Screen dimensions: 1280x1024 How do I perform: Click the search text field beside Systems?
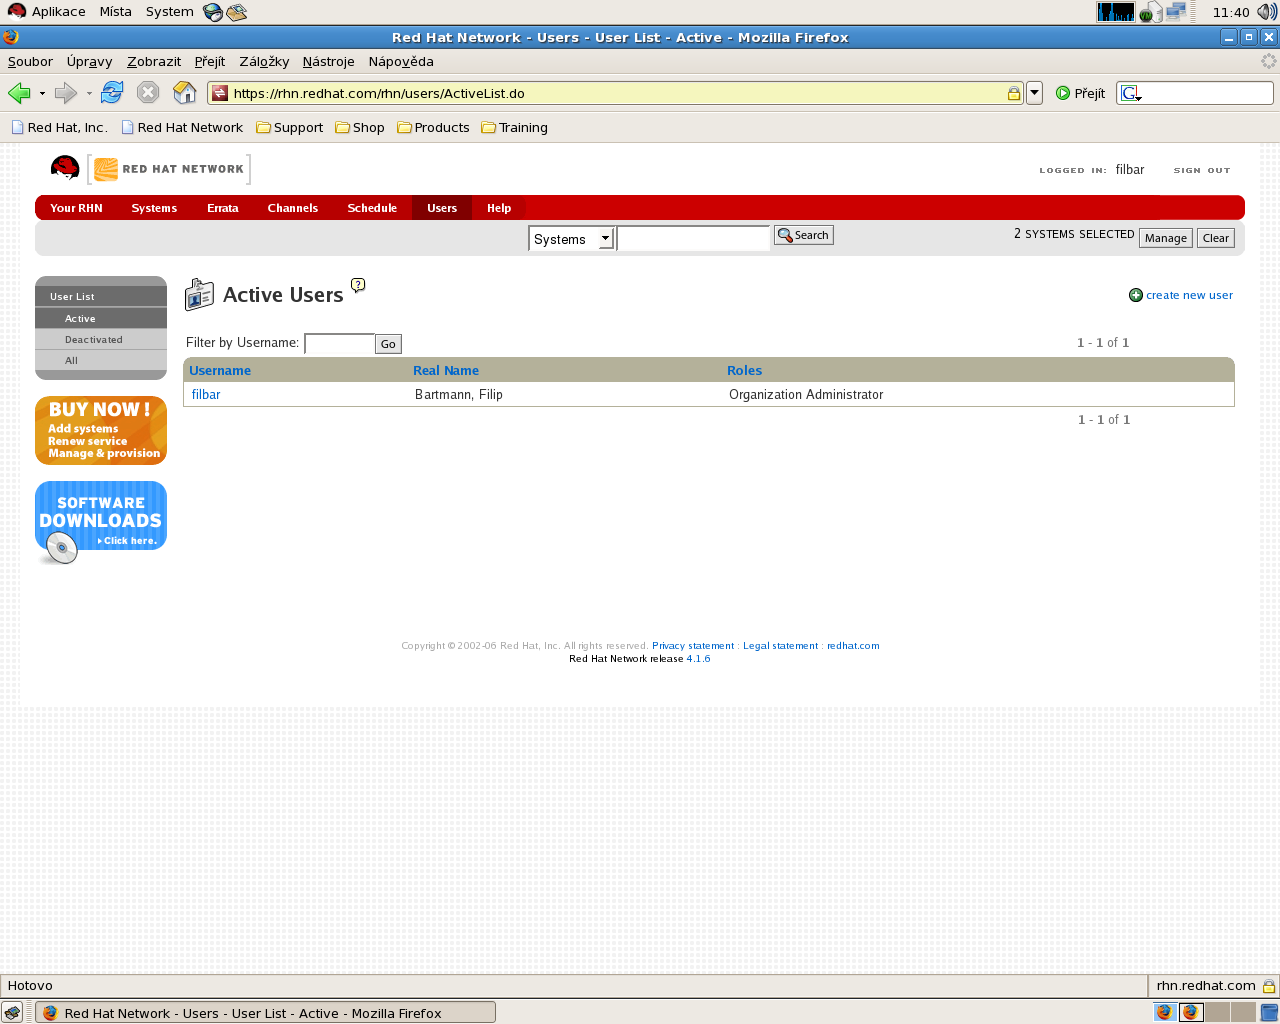[x=693, y=238]
